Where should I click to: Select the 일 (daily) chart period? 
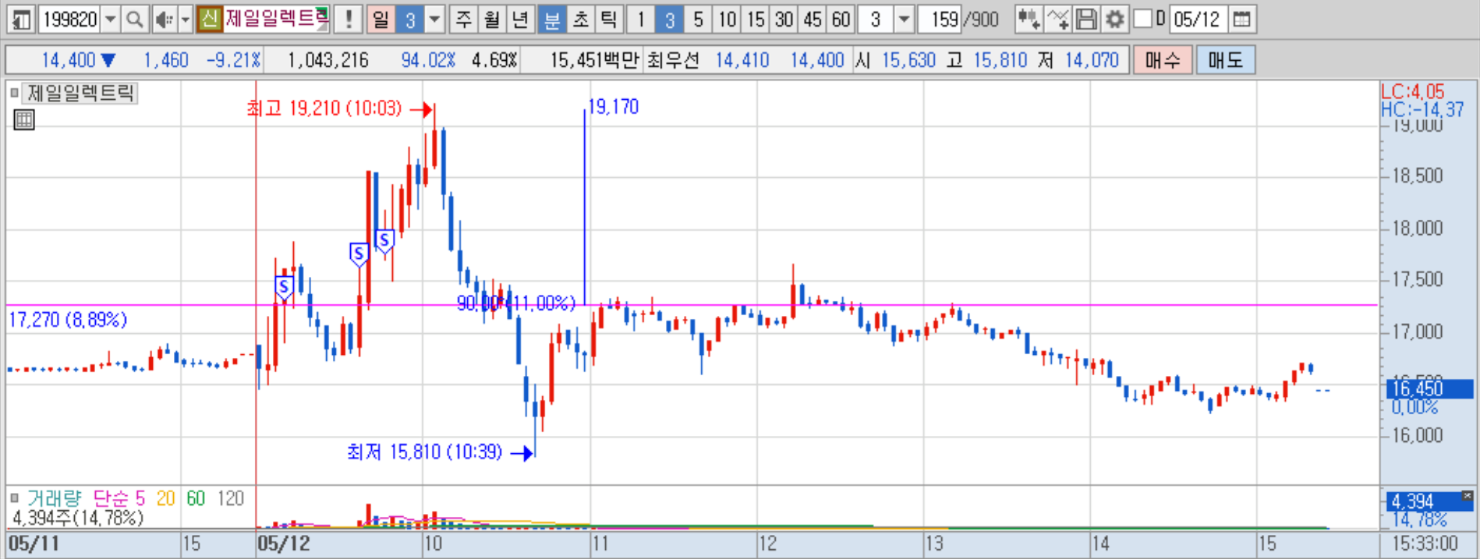point(381,19)
